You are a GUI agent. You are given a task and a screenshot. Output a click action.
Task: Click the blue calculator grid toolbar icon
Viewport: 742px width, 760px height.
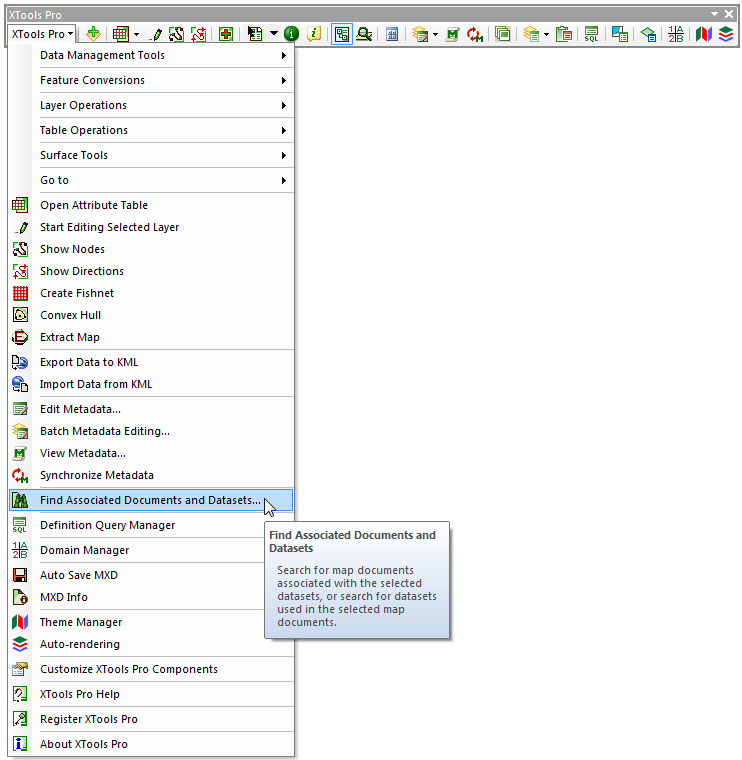click(392, 34)
